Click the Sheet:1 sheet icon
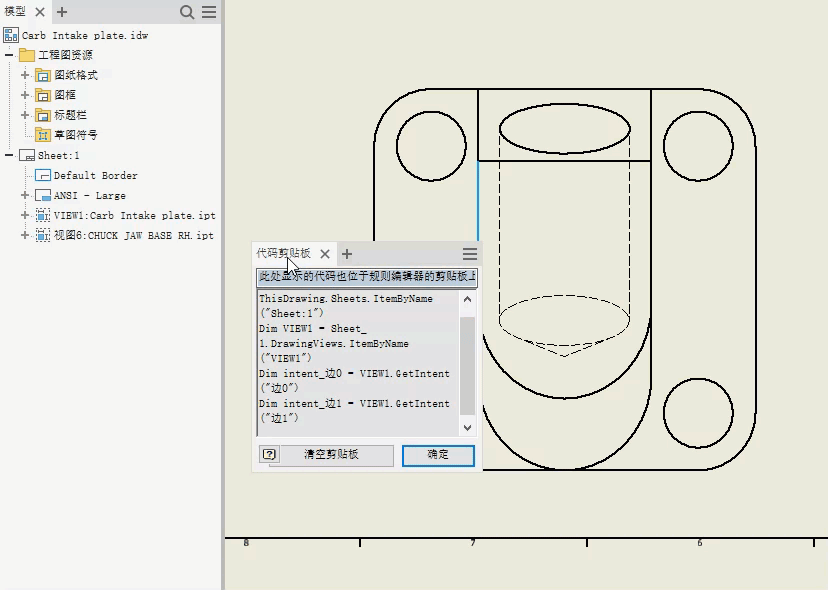The image size is (828, 590). coord(27,155)
